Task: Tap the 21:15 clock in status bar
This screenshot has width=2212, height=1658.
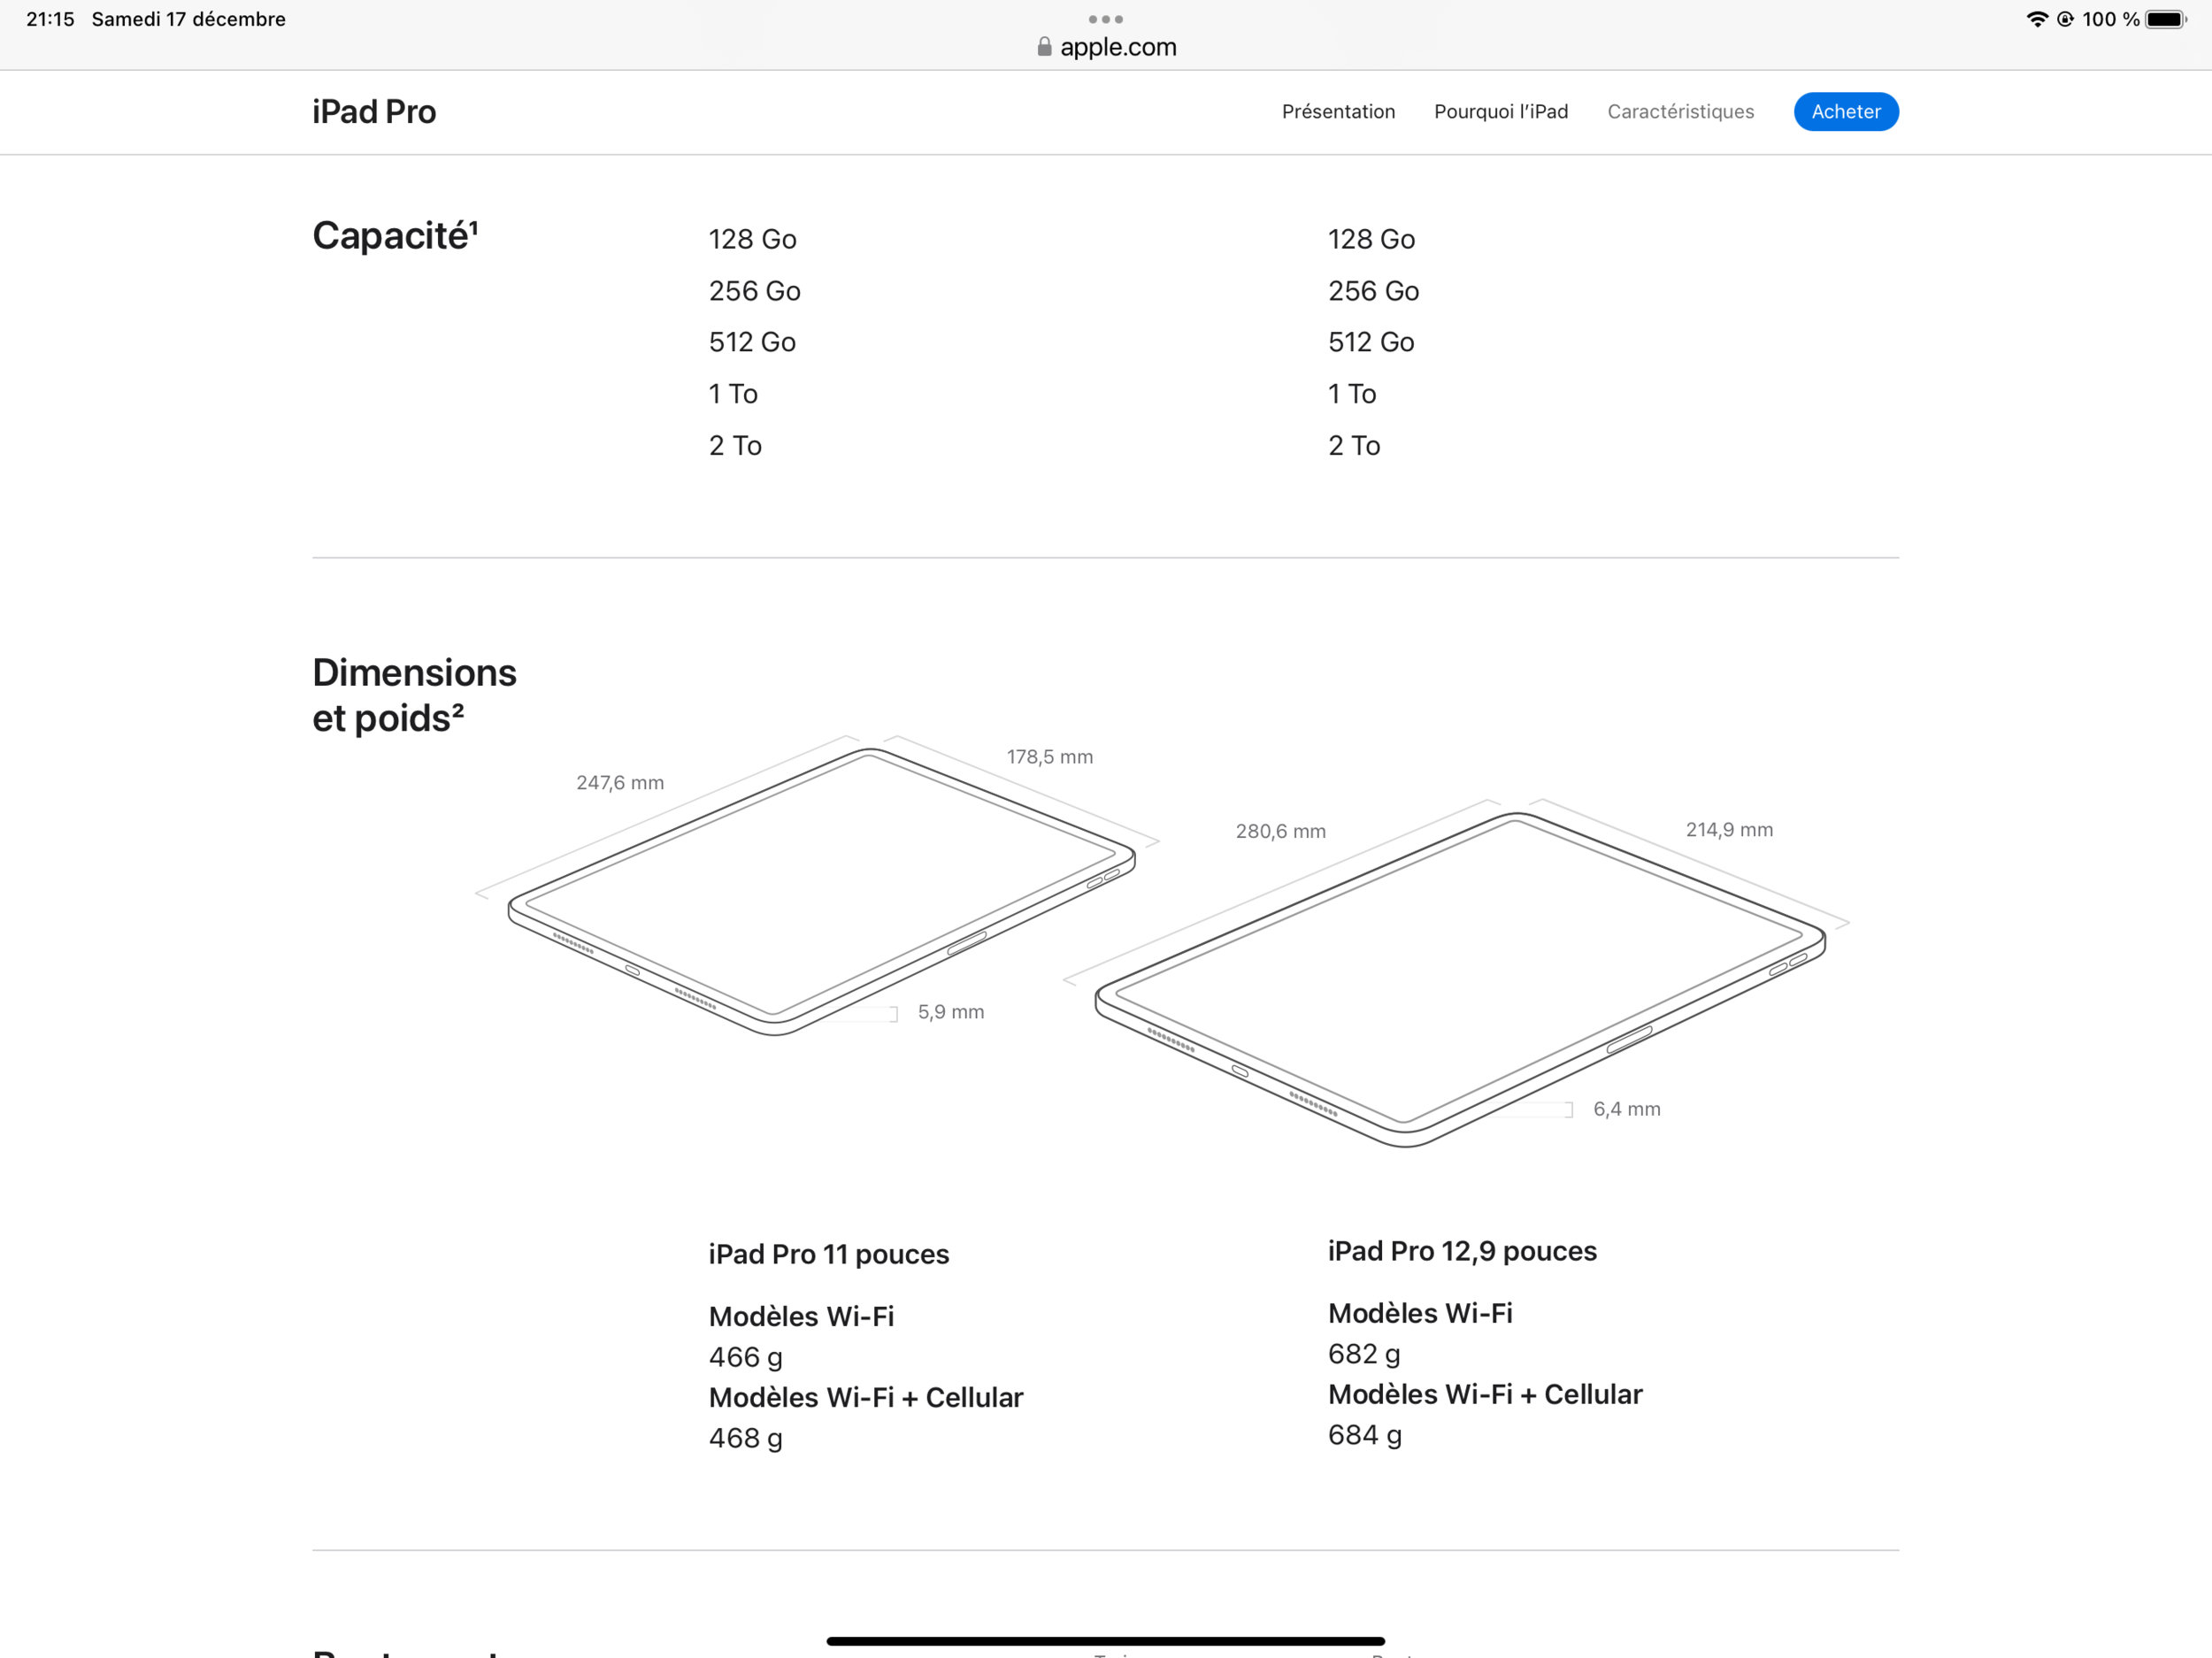Action: click(50, 19)
